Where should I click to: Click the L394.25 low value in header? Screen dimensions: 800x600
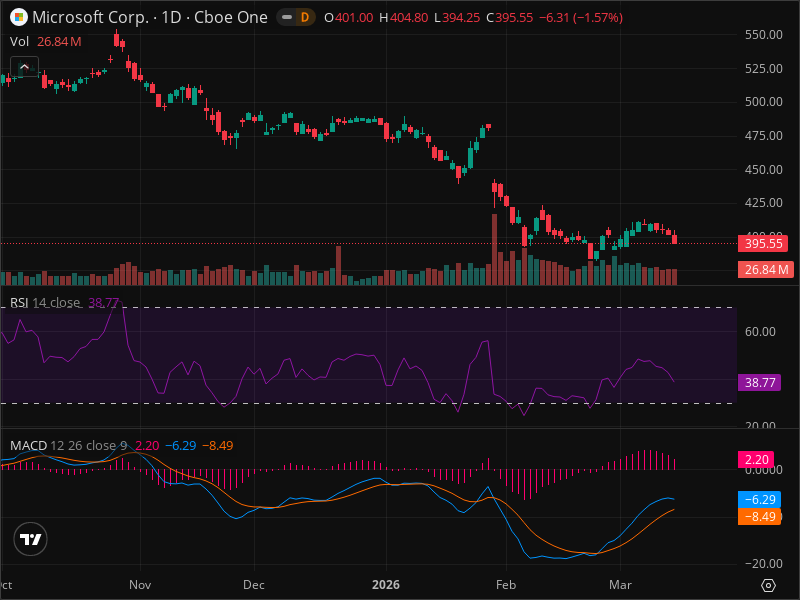[x=457, y=17]
